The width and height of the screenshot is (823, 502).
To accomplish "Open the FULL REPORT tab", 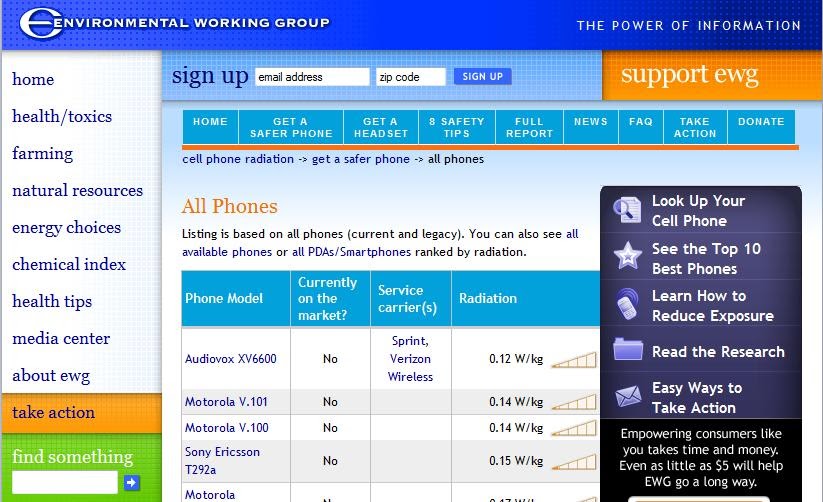I will [x=529, y=127].
